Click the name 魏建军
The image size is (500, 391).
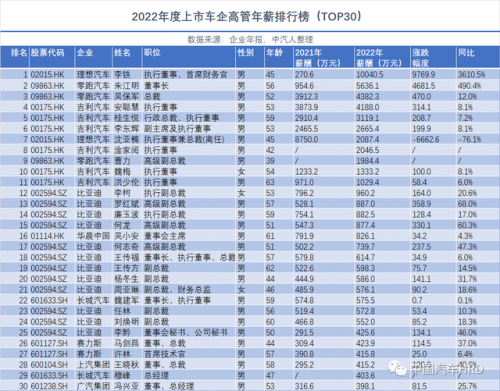126,300
